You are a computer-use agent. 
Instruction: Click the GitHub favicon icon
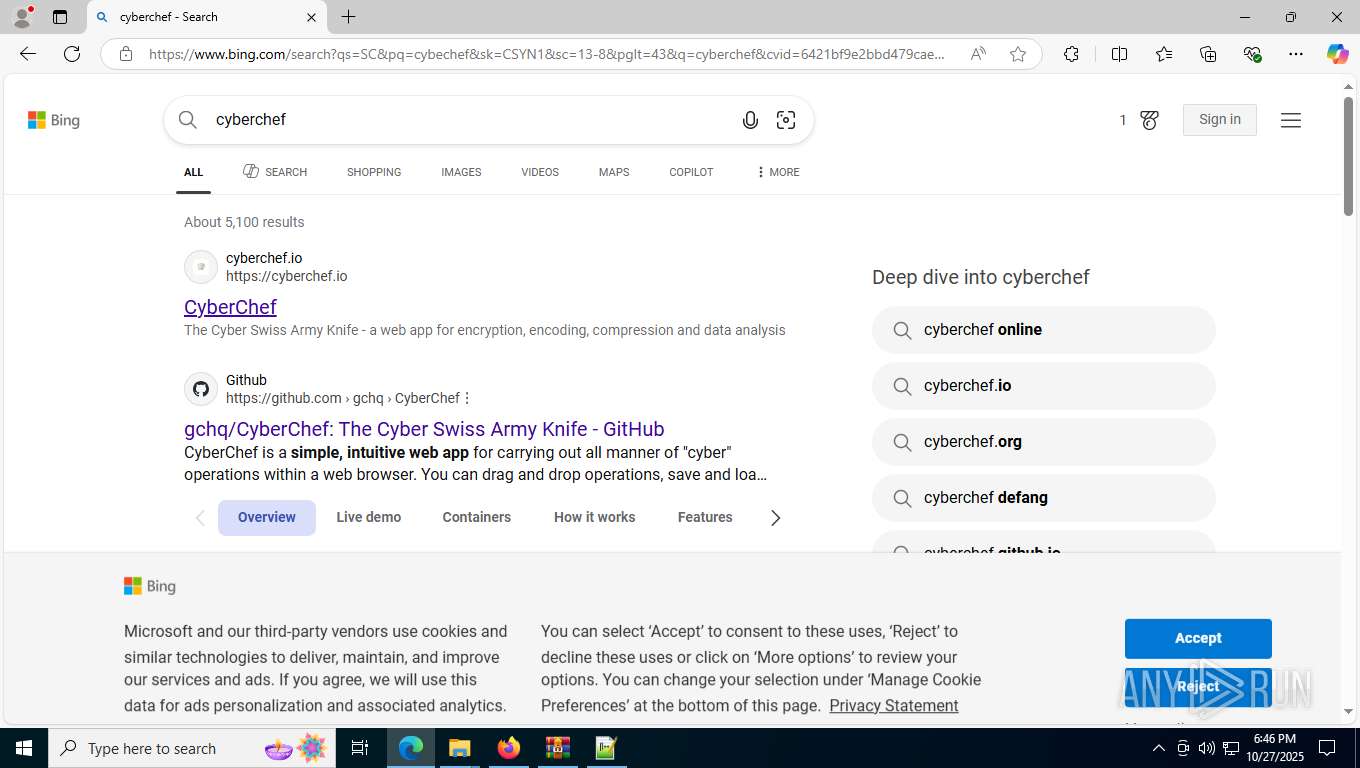[201, 389]
